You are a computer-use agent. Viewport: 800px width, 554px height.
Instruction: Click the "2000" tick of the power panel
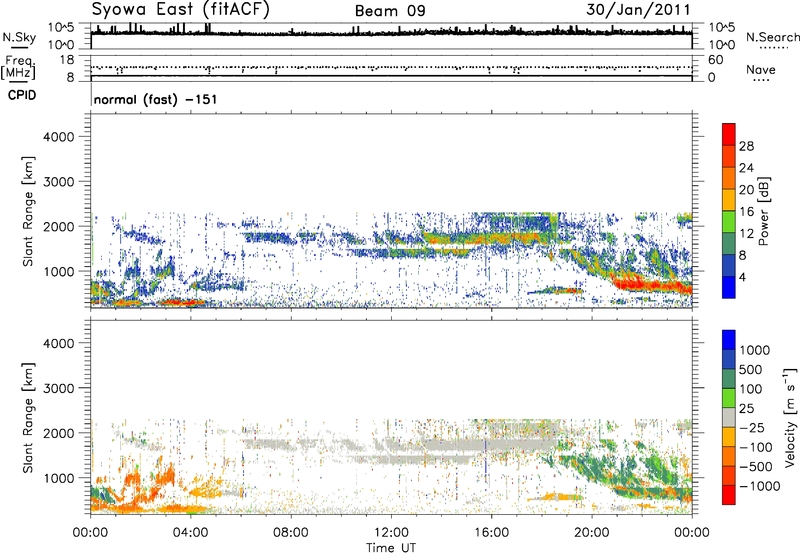(58, 226)
